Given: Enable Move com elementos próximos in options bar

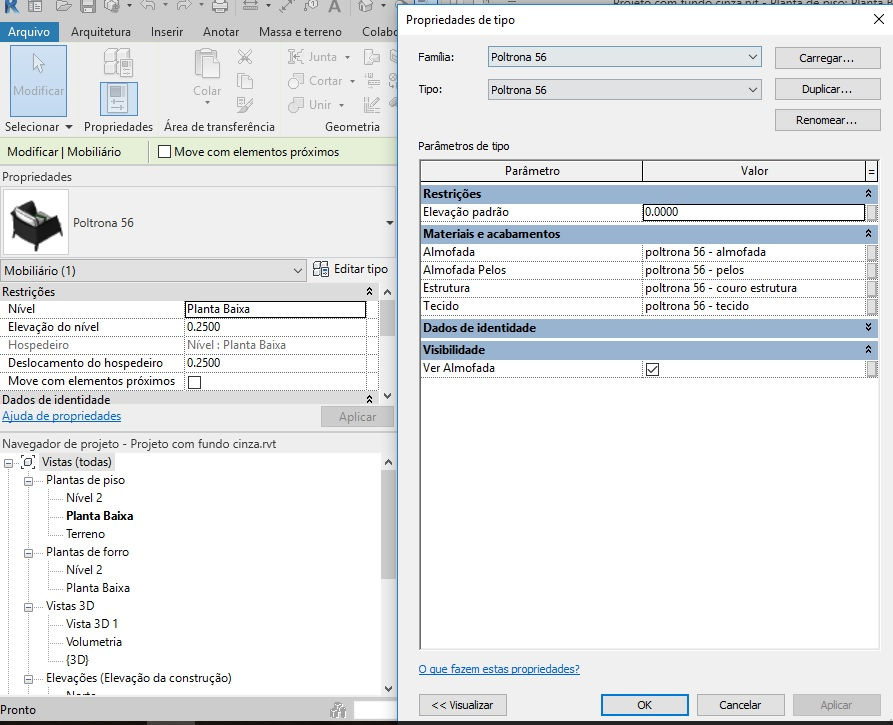Looking at the screenshot, I should pos(165,152).
